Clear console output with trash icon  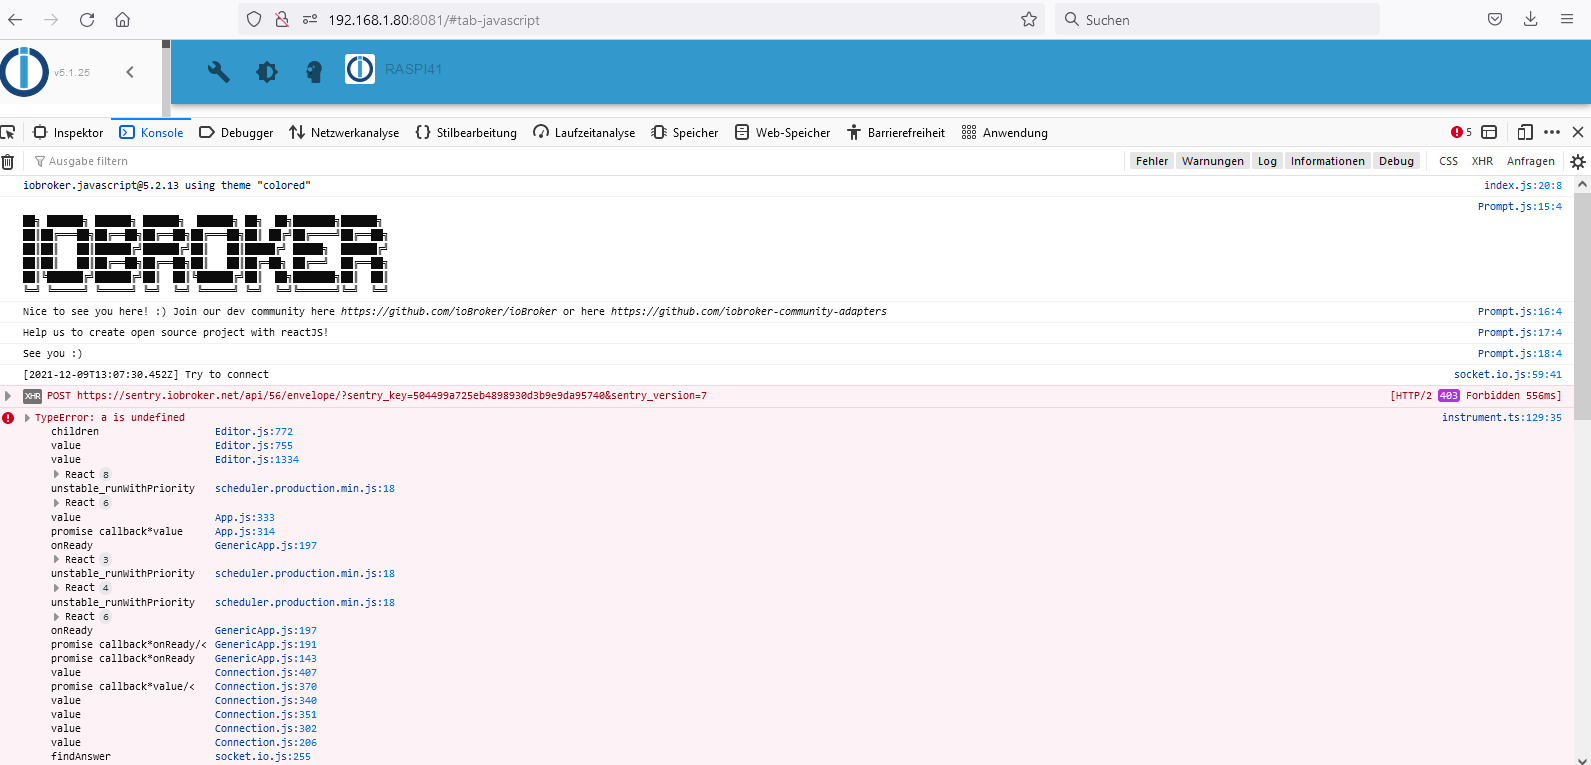coord(8,161)
